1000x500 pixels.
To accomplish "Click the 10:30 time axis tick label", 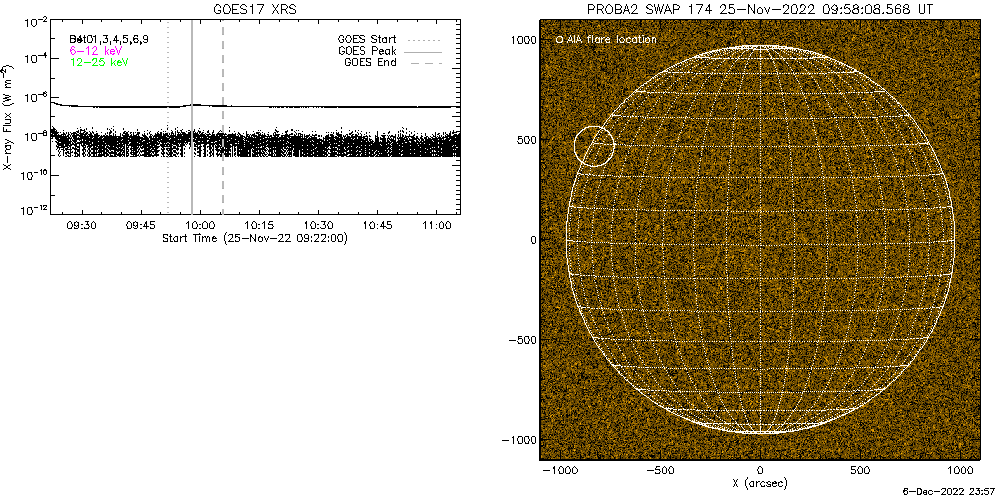I will pyautogui.click(x=318, y=226).
